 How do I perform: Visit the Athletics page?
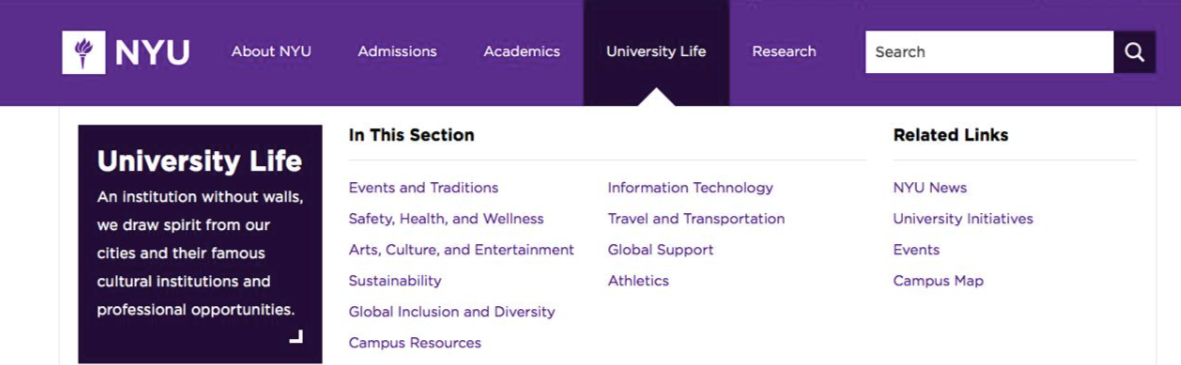(638, 281)
